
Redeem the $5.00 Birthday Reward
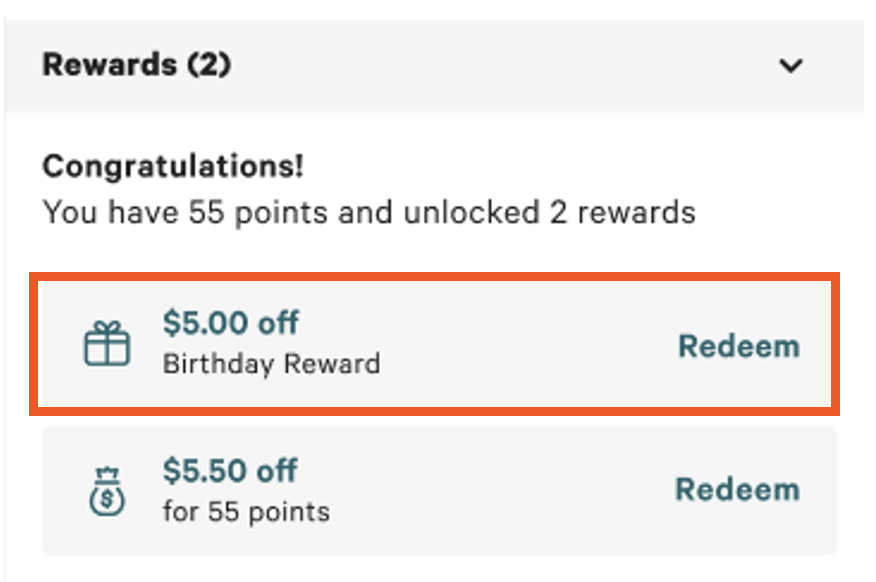click(x=739, y=345)
